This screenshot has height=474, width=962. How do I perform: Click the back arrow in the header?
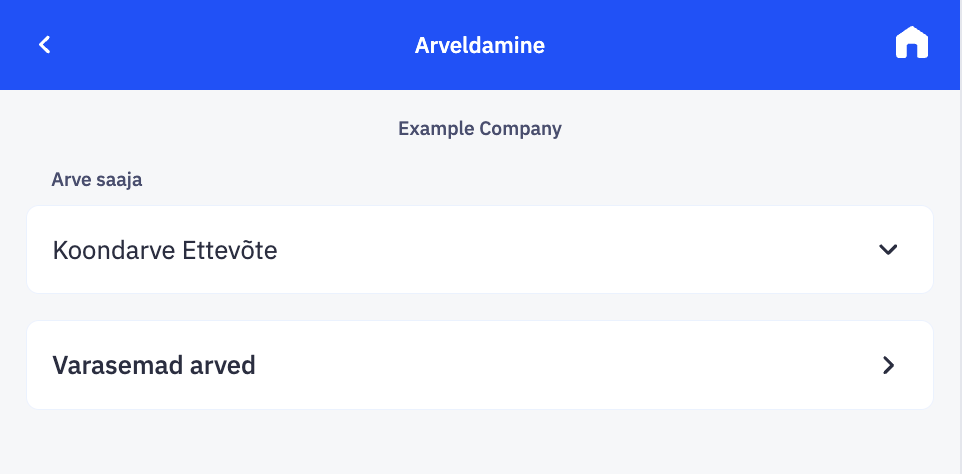45,45
